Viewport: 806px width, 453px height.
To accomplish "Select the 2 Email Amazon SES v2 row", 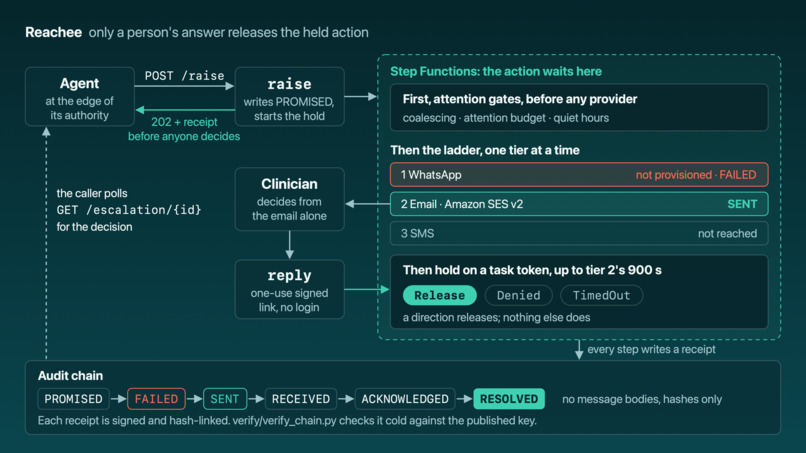I will click(x=579, y=204).
